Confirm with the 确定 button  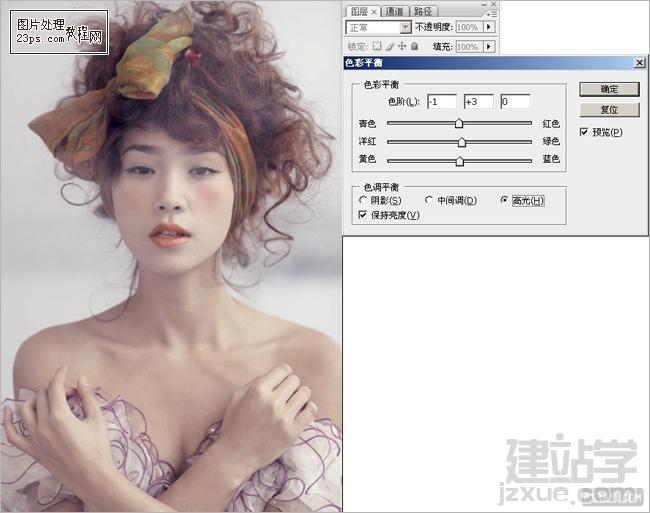click(x=609, y=90)
